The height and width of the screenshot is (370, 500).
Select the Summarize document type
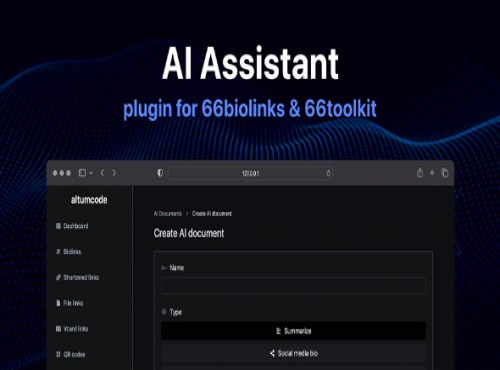tap(293, 331)
